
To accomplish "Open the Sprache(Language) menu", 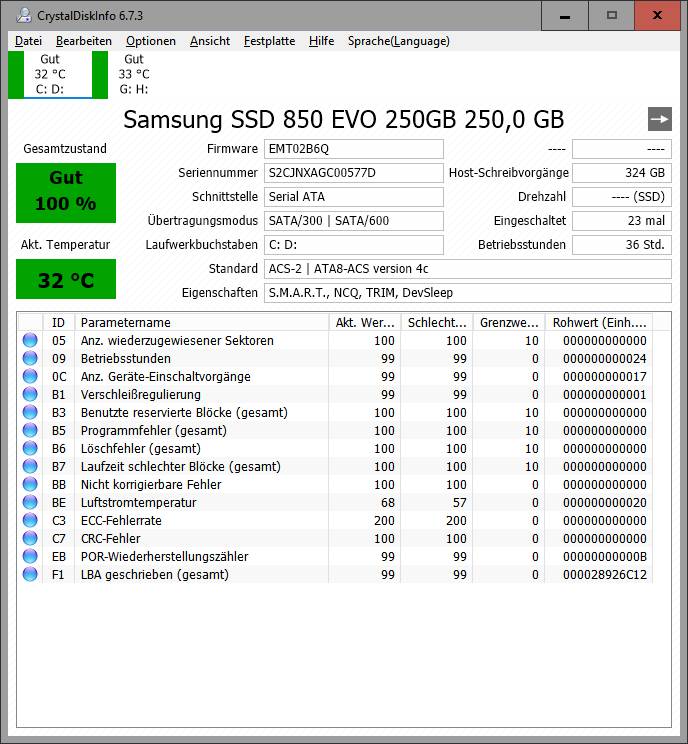I will [399, 41].
